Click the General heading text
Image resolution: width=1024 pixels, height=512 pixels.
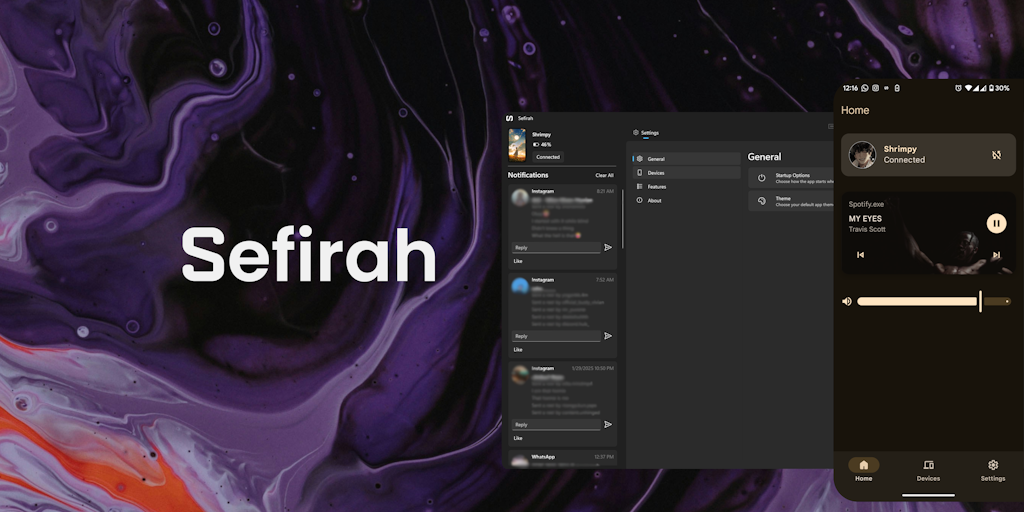(764, 157)
